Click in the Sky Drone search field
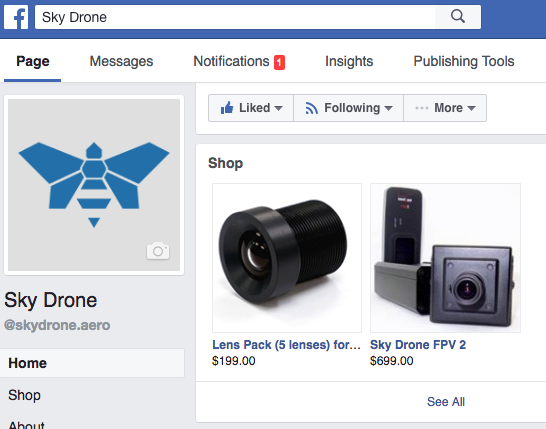 tap(235, 17)
